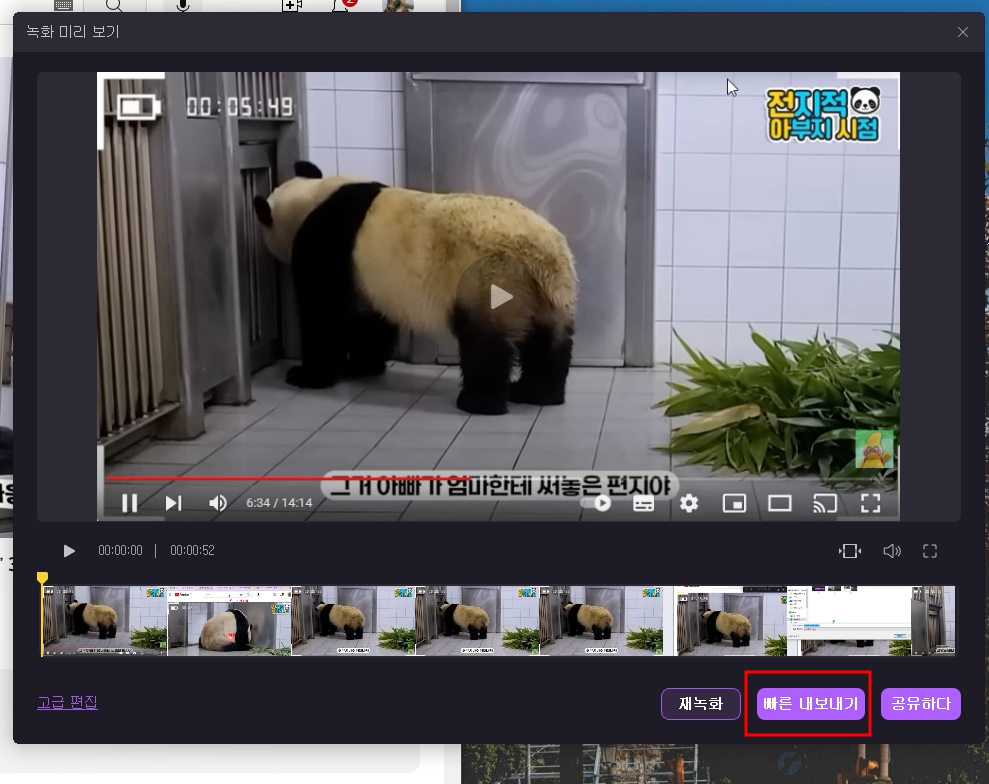Click the theater mode icon in YouTube player
Viewport: 989px width, 784px height.
[x=780, y=503]
